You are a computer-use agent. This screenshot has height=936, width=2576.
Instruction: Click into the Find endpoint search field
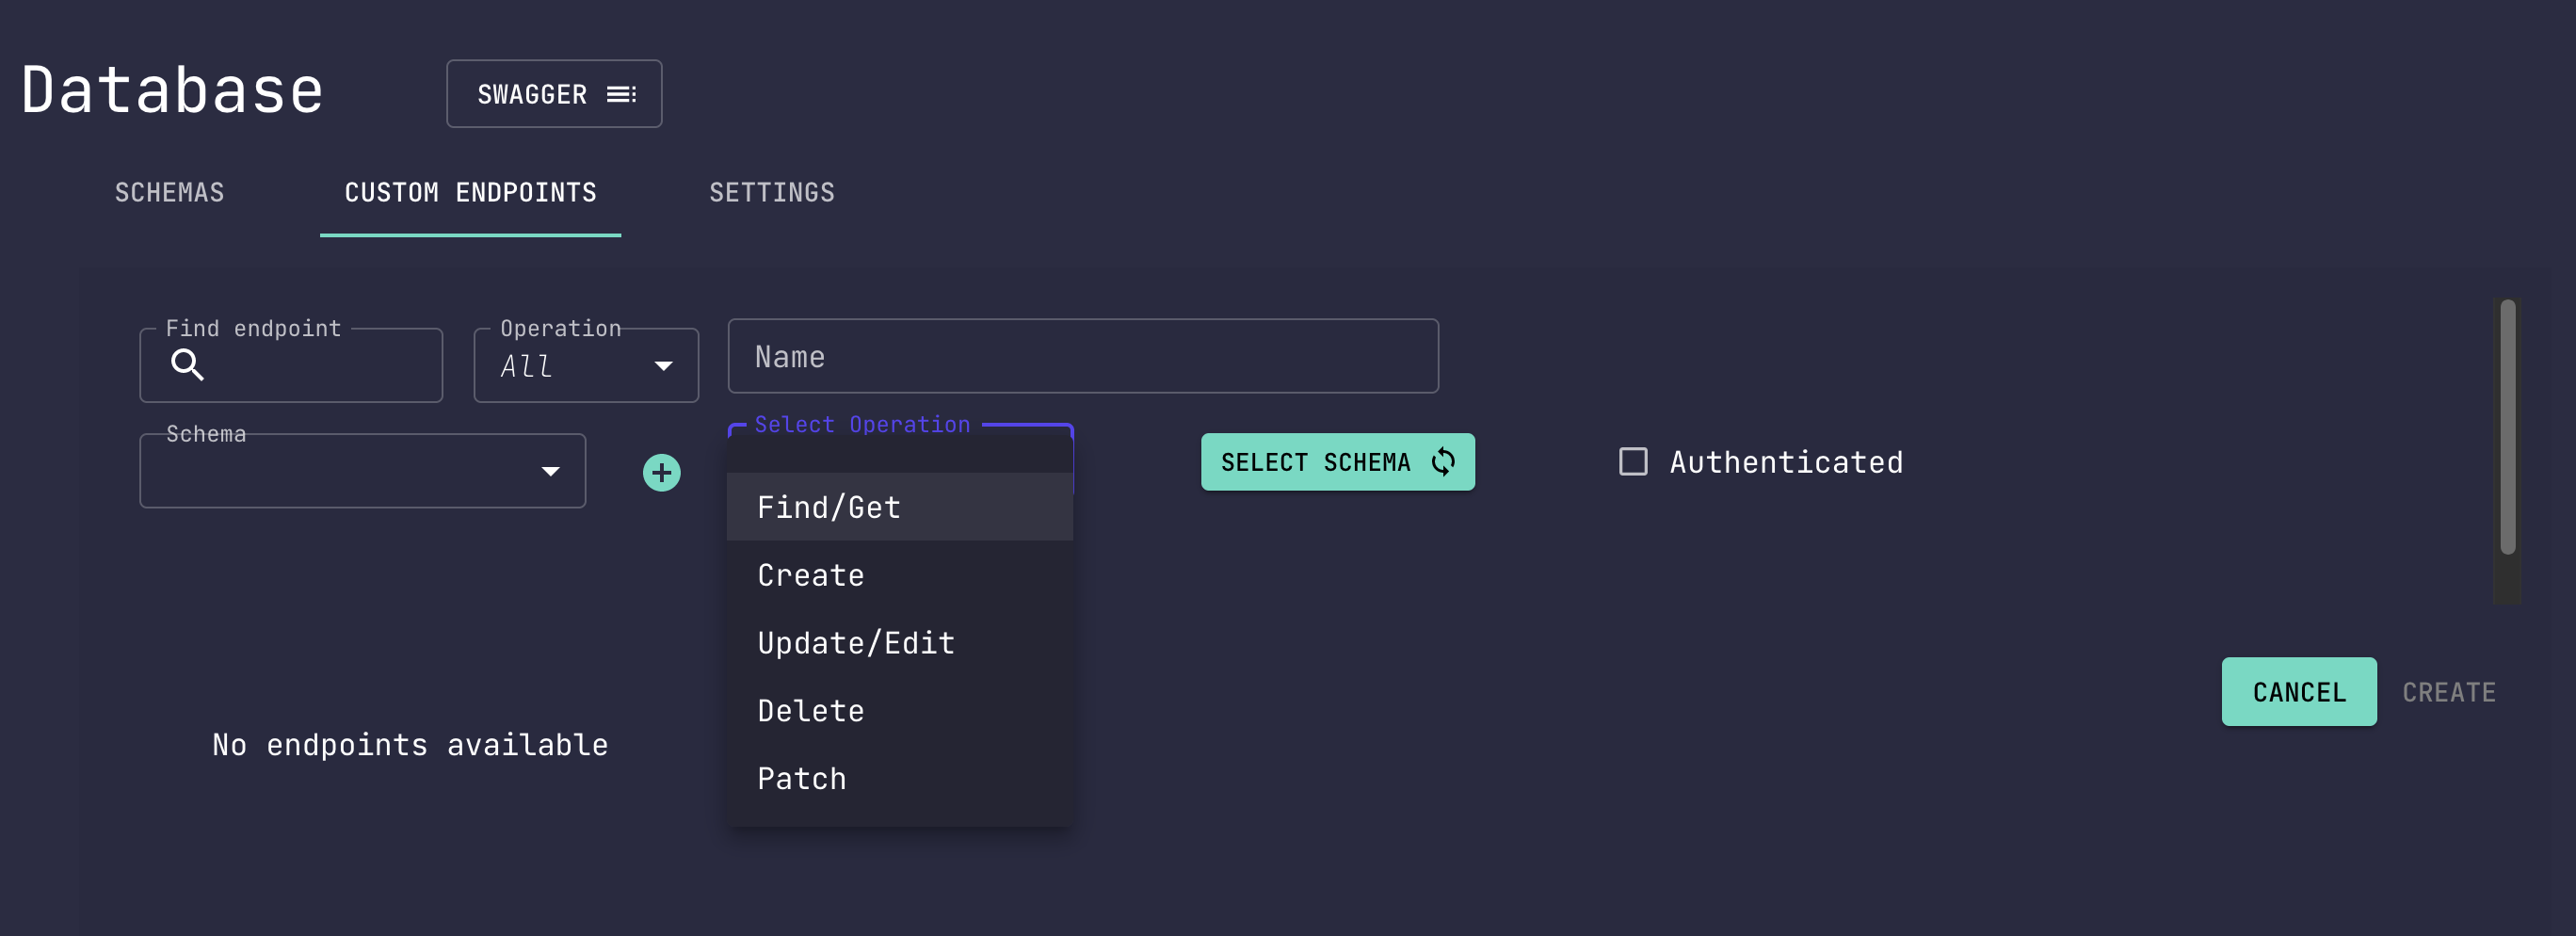(291, 365)
